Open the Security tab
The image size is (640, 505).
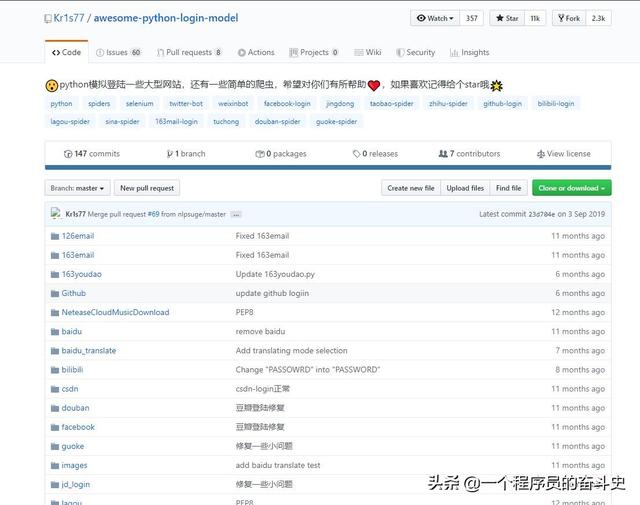[x=416, y=52]
